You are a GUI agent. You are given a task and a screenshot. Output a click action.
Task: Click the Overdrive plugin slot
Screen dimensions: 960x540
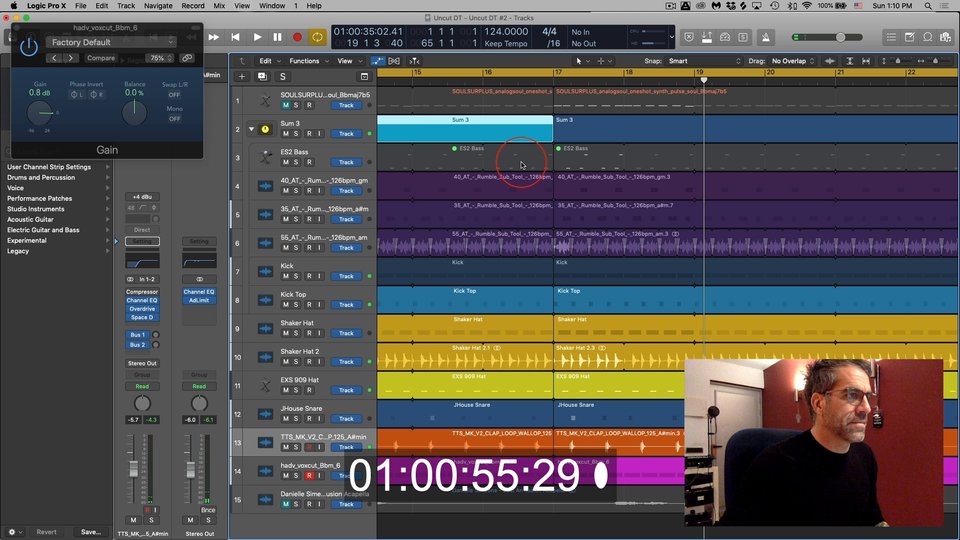click(x=142, y=309)
